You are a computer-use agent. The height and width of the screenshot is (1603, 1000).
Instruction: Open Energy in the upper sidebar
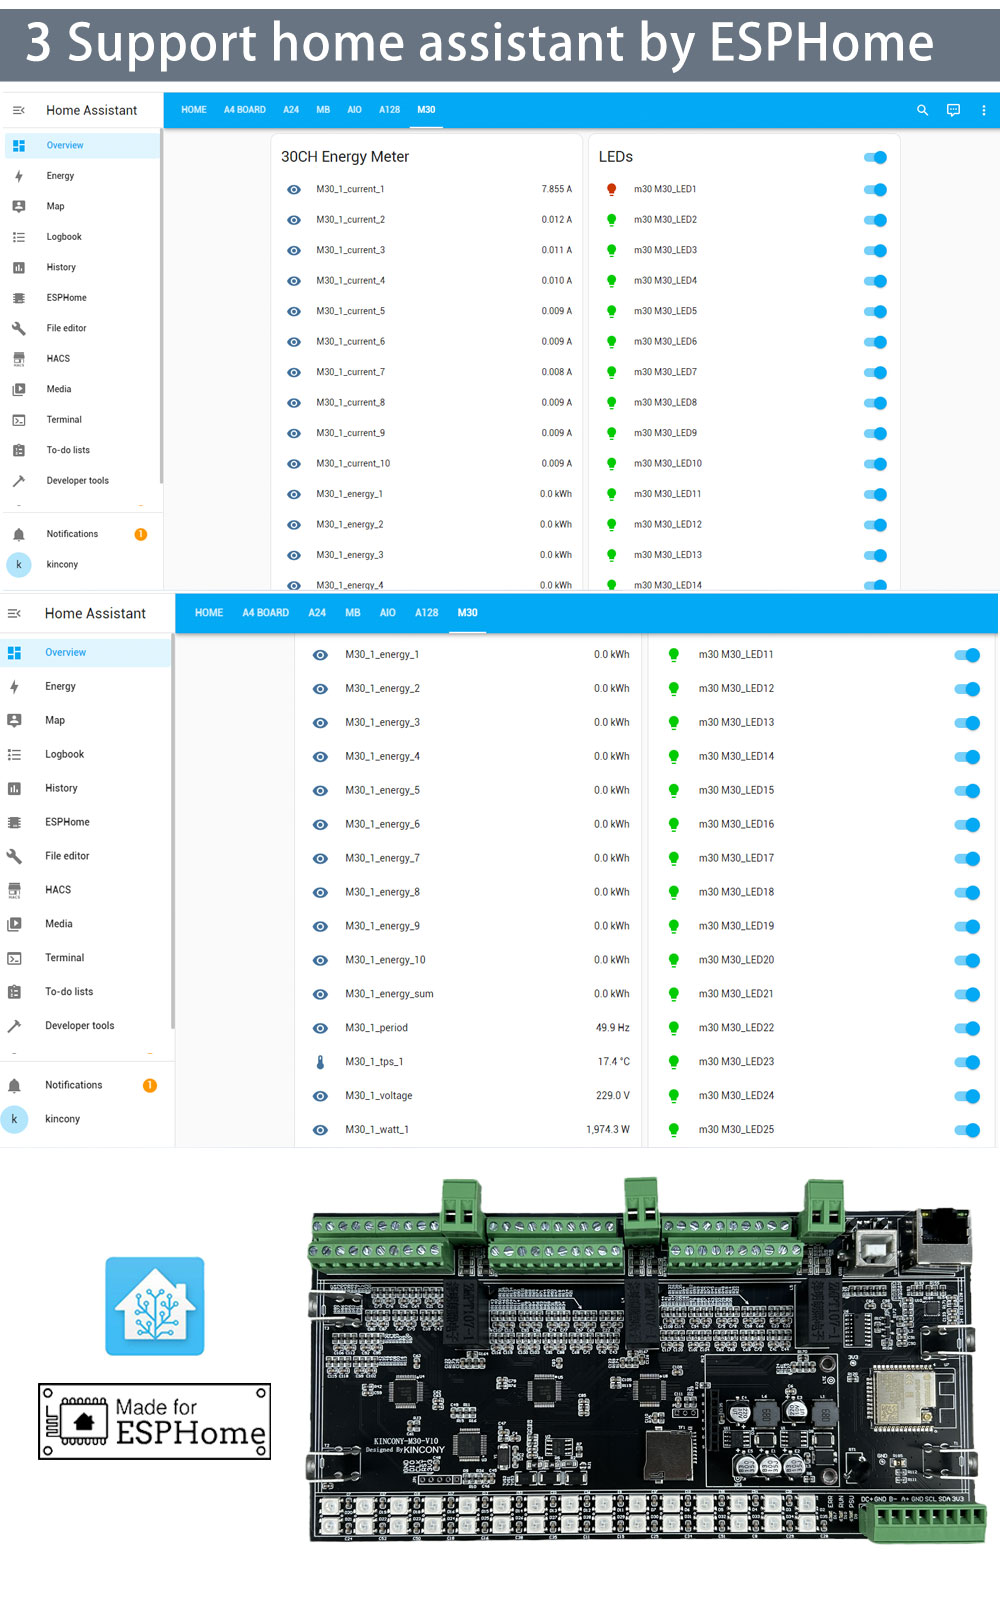point(60,176)
